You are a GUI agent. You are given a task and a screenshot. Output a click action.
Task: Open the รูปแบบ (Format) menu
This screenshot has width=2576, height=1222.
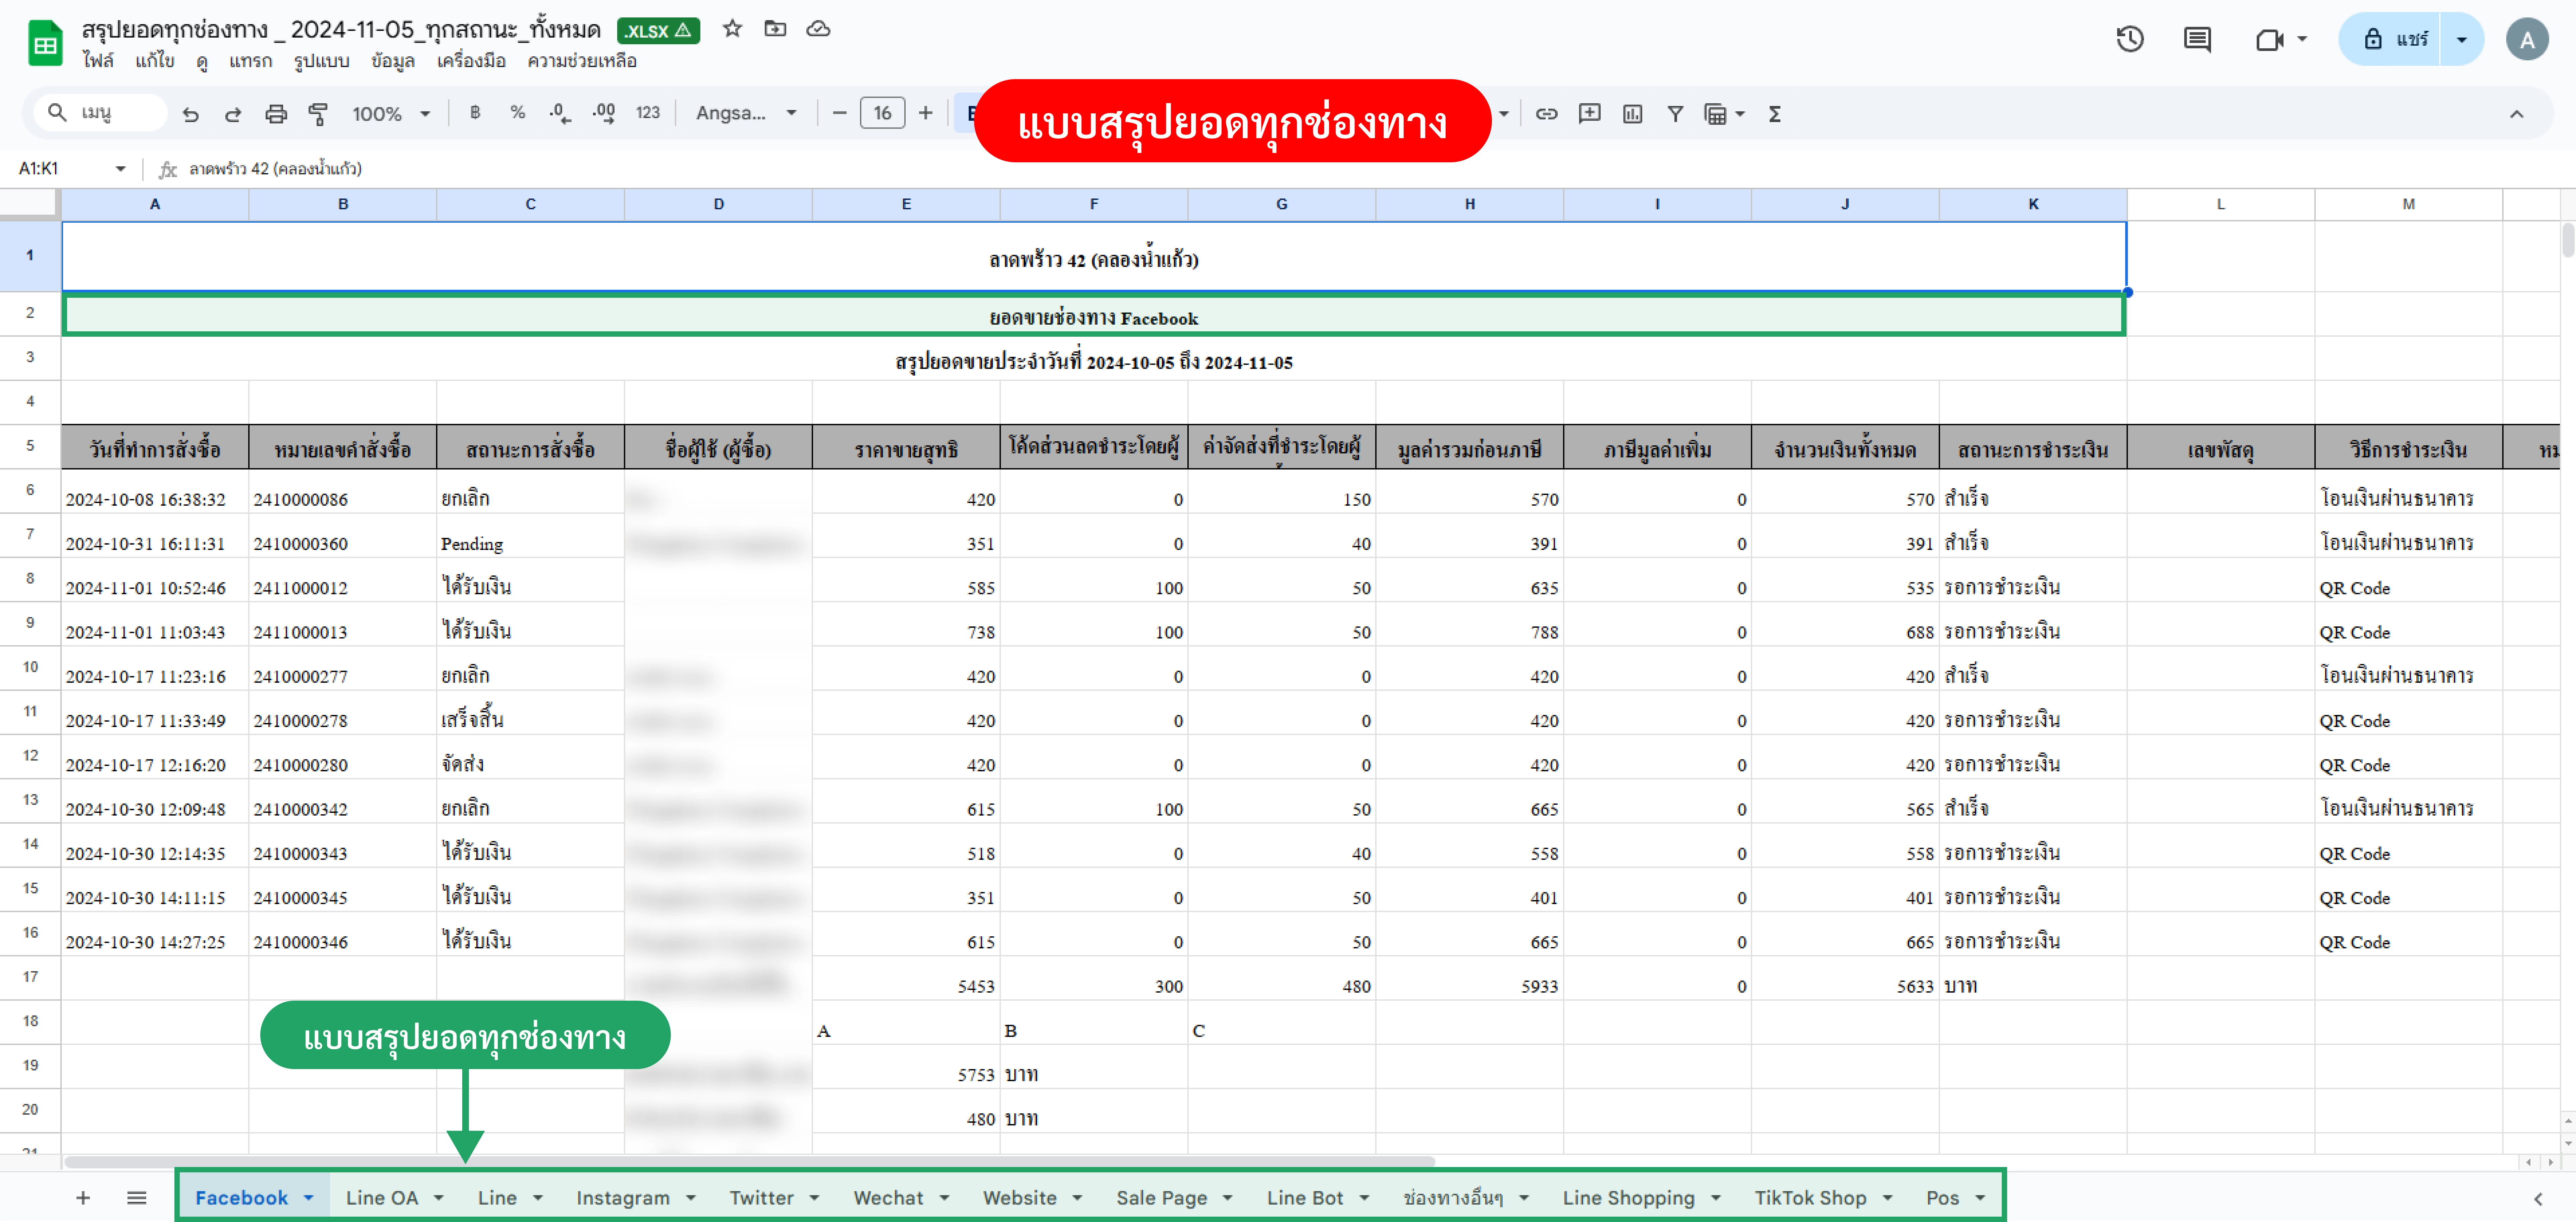coord(321,61)
